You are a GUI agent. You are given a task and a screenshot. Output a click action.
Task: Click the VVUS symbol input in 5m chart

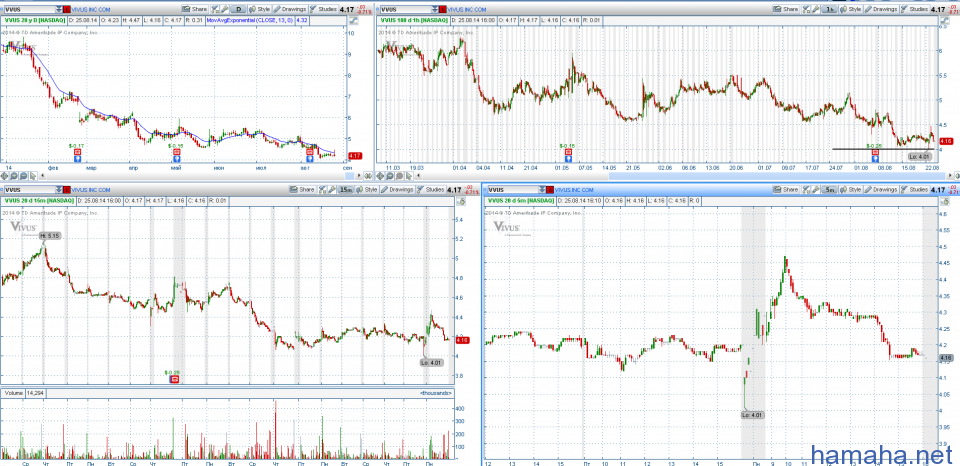click(x=512, y=190)
